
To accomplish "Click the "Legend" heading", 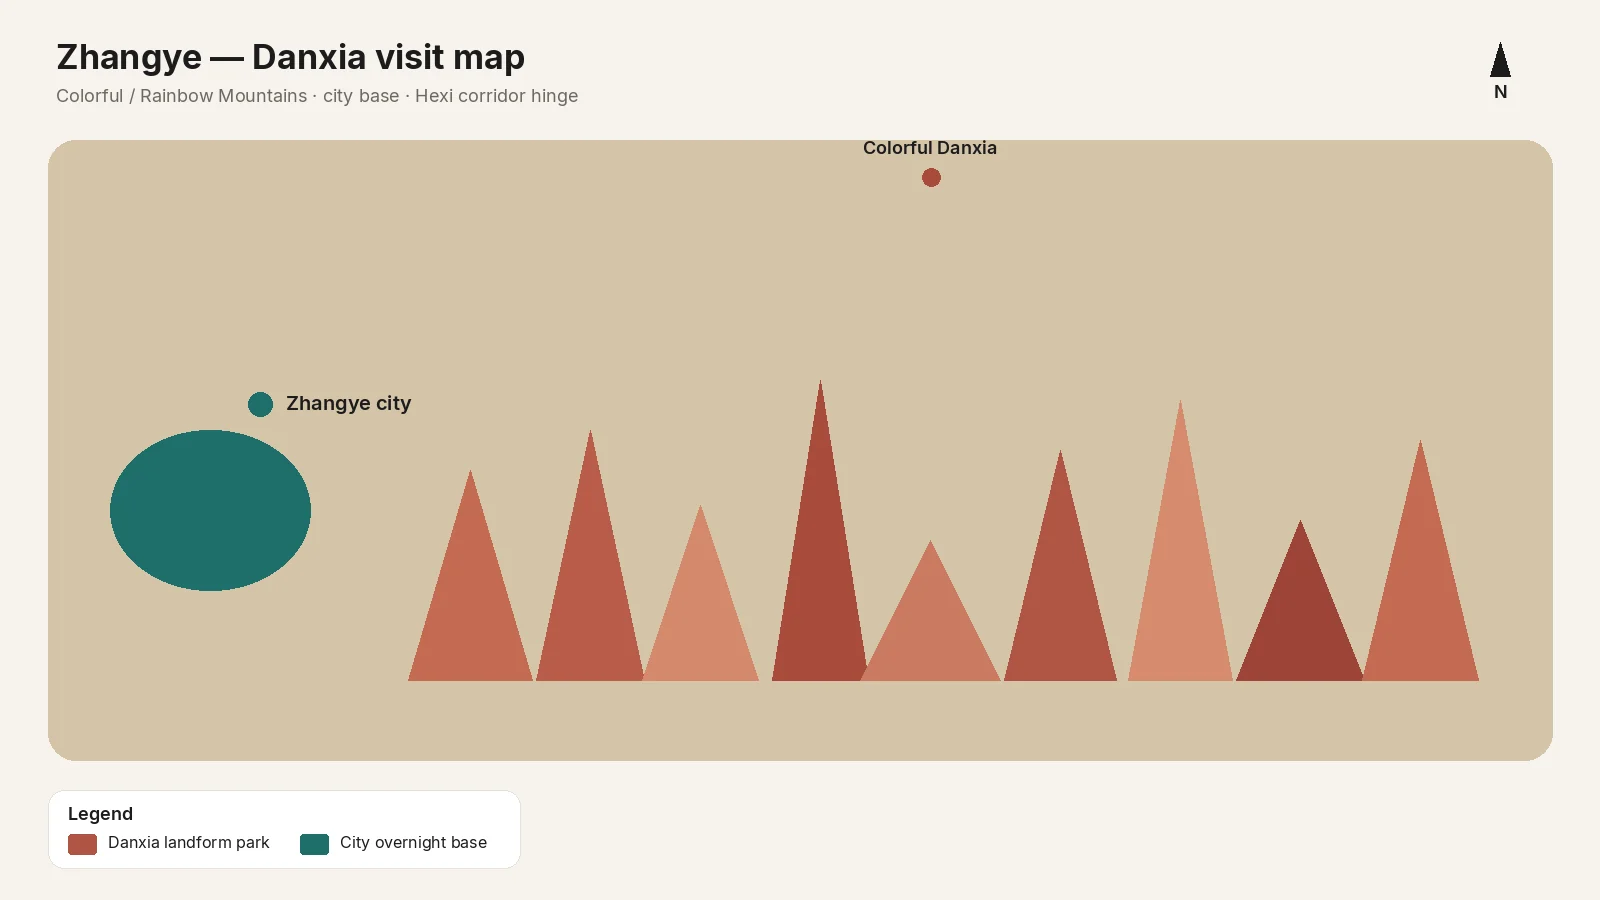I will [x=100, y=814].
